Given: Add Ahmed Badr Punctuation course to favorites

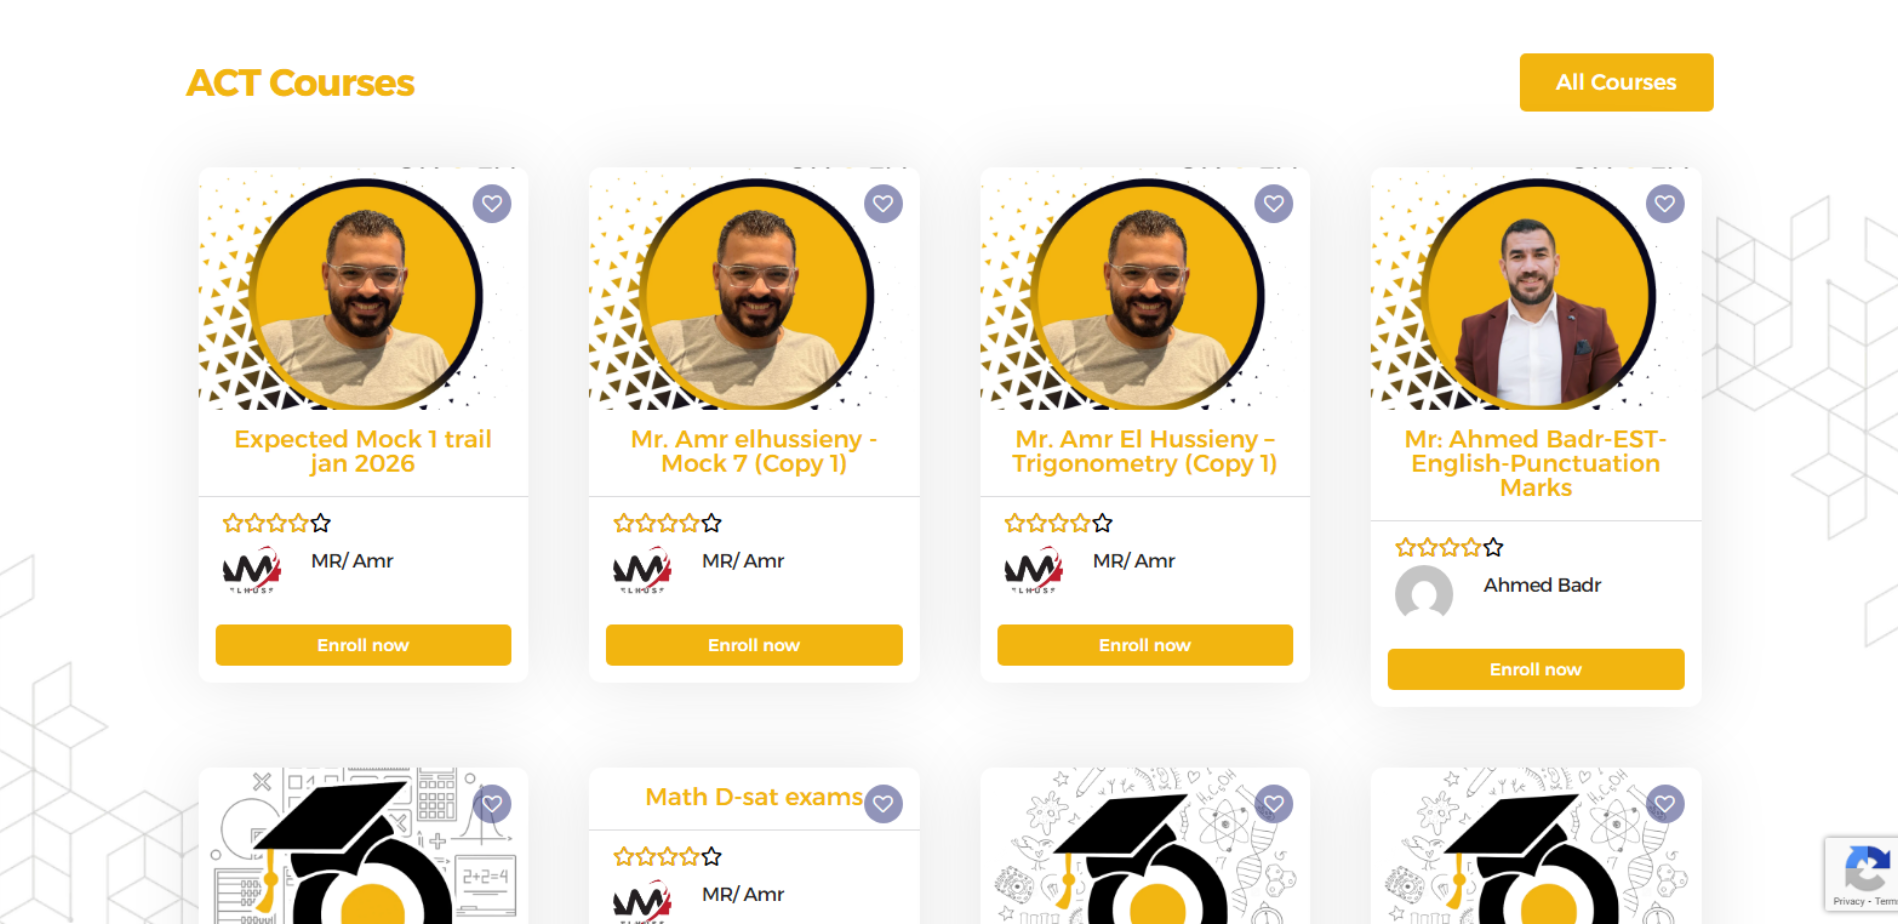Looking at the screenshot, I should pyautogui.click(x=1665, y=204).
